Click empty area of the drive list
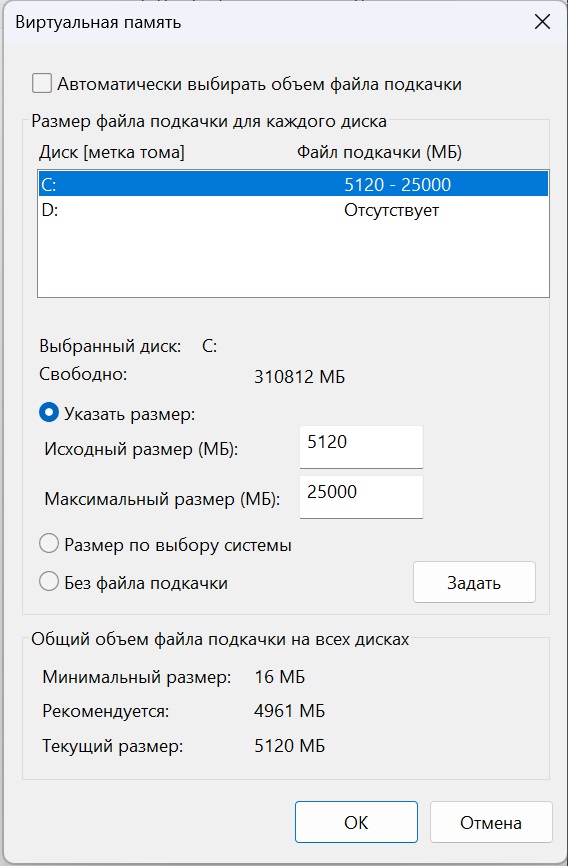568x866 pixels. (293, 260)
